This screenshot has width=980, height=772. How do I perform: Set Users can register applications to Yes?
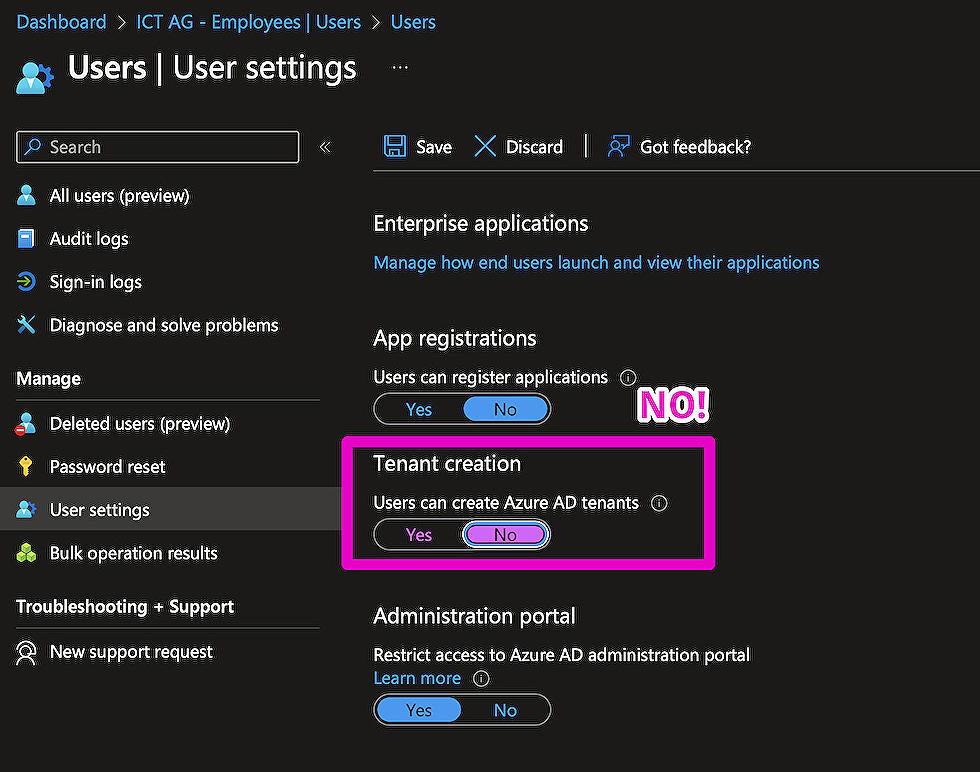pos(419,409)
